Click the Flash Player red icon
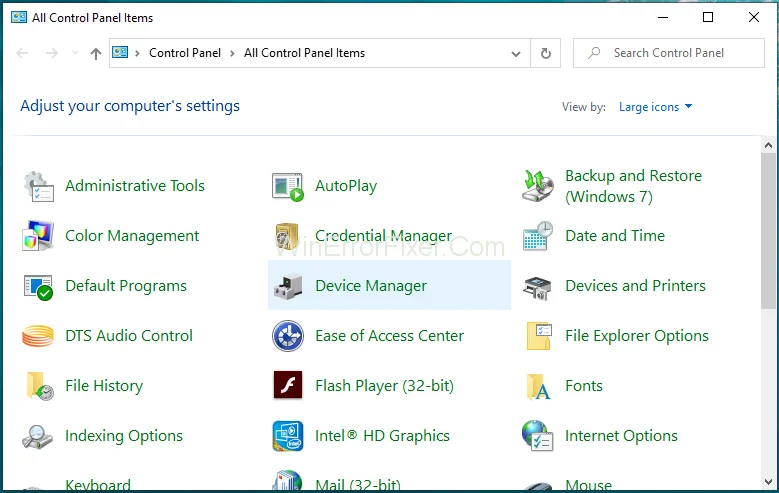 coord(288,386)
